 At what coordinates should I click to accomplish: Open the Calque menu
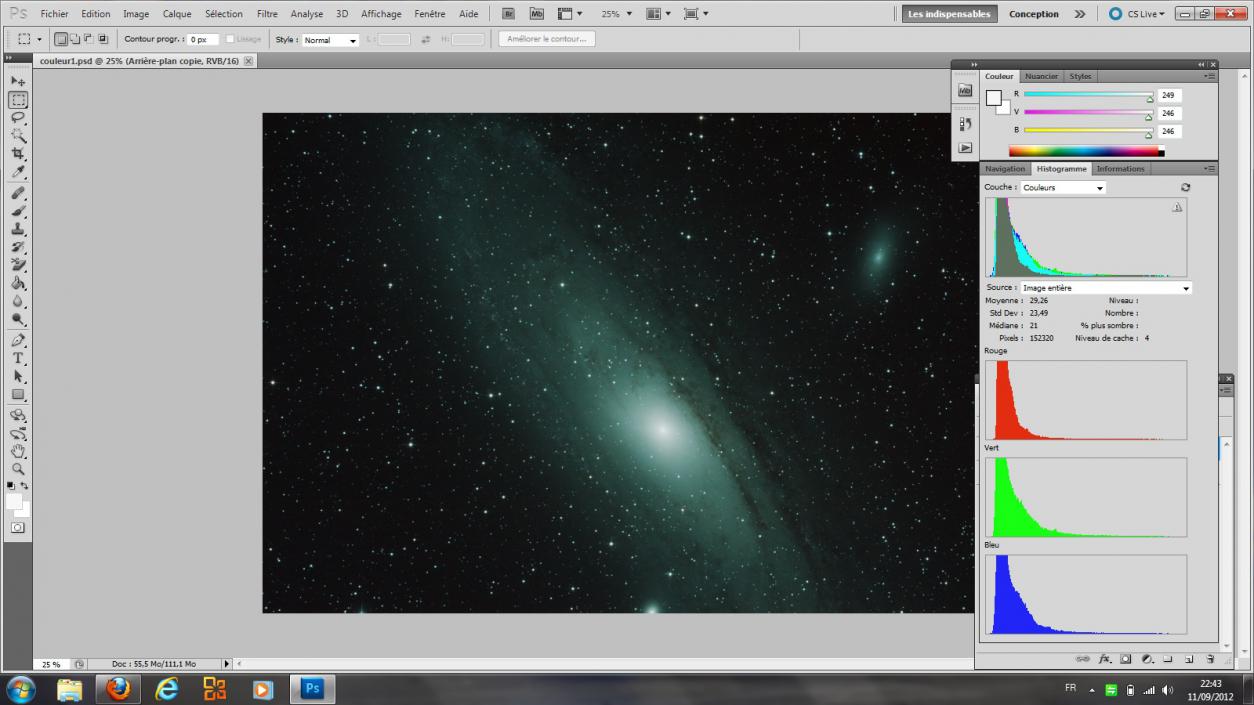pos(177,14)
